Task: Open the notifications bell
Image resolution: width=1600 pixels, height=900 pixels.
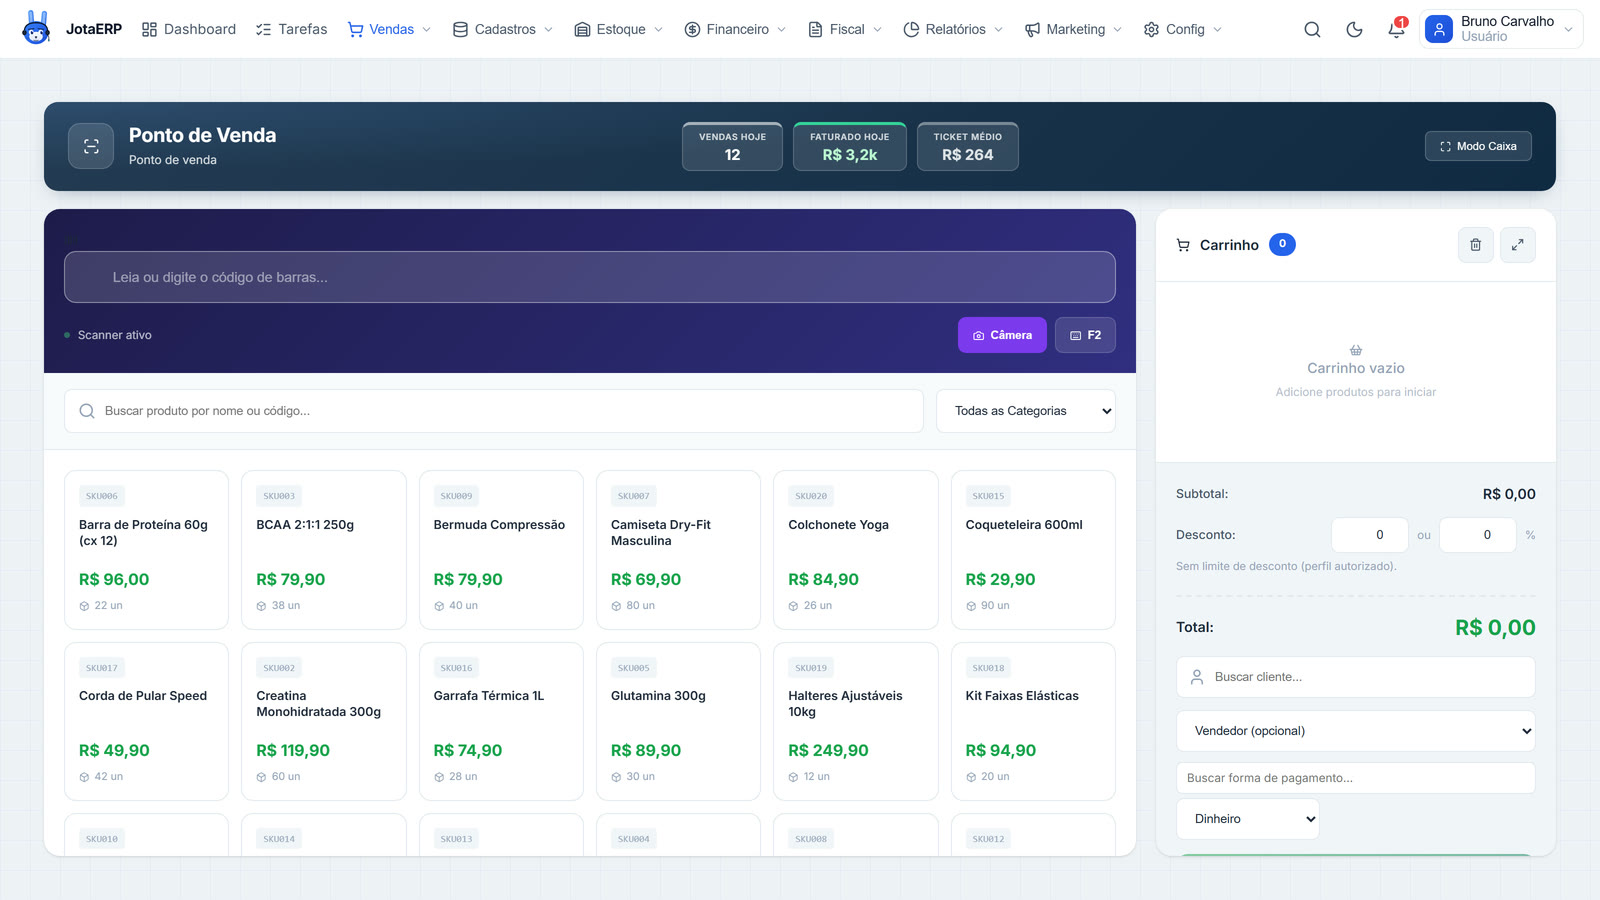Action: coord(1396,30)
